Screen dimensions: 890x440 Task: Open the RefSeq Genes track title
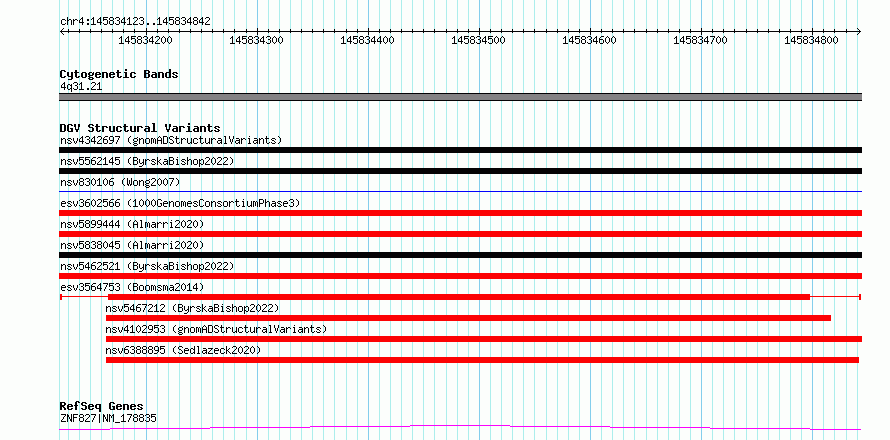(102, 407)
